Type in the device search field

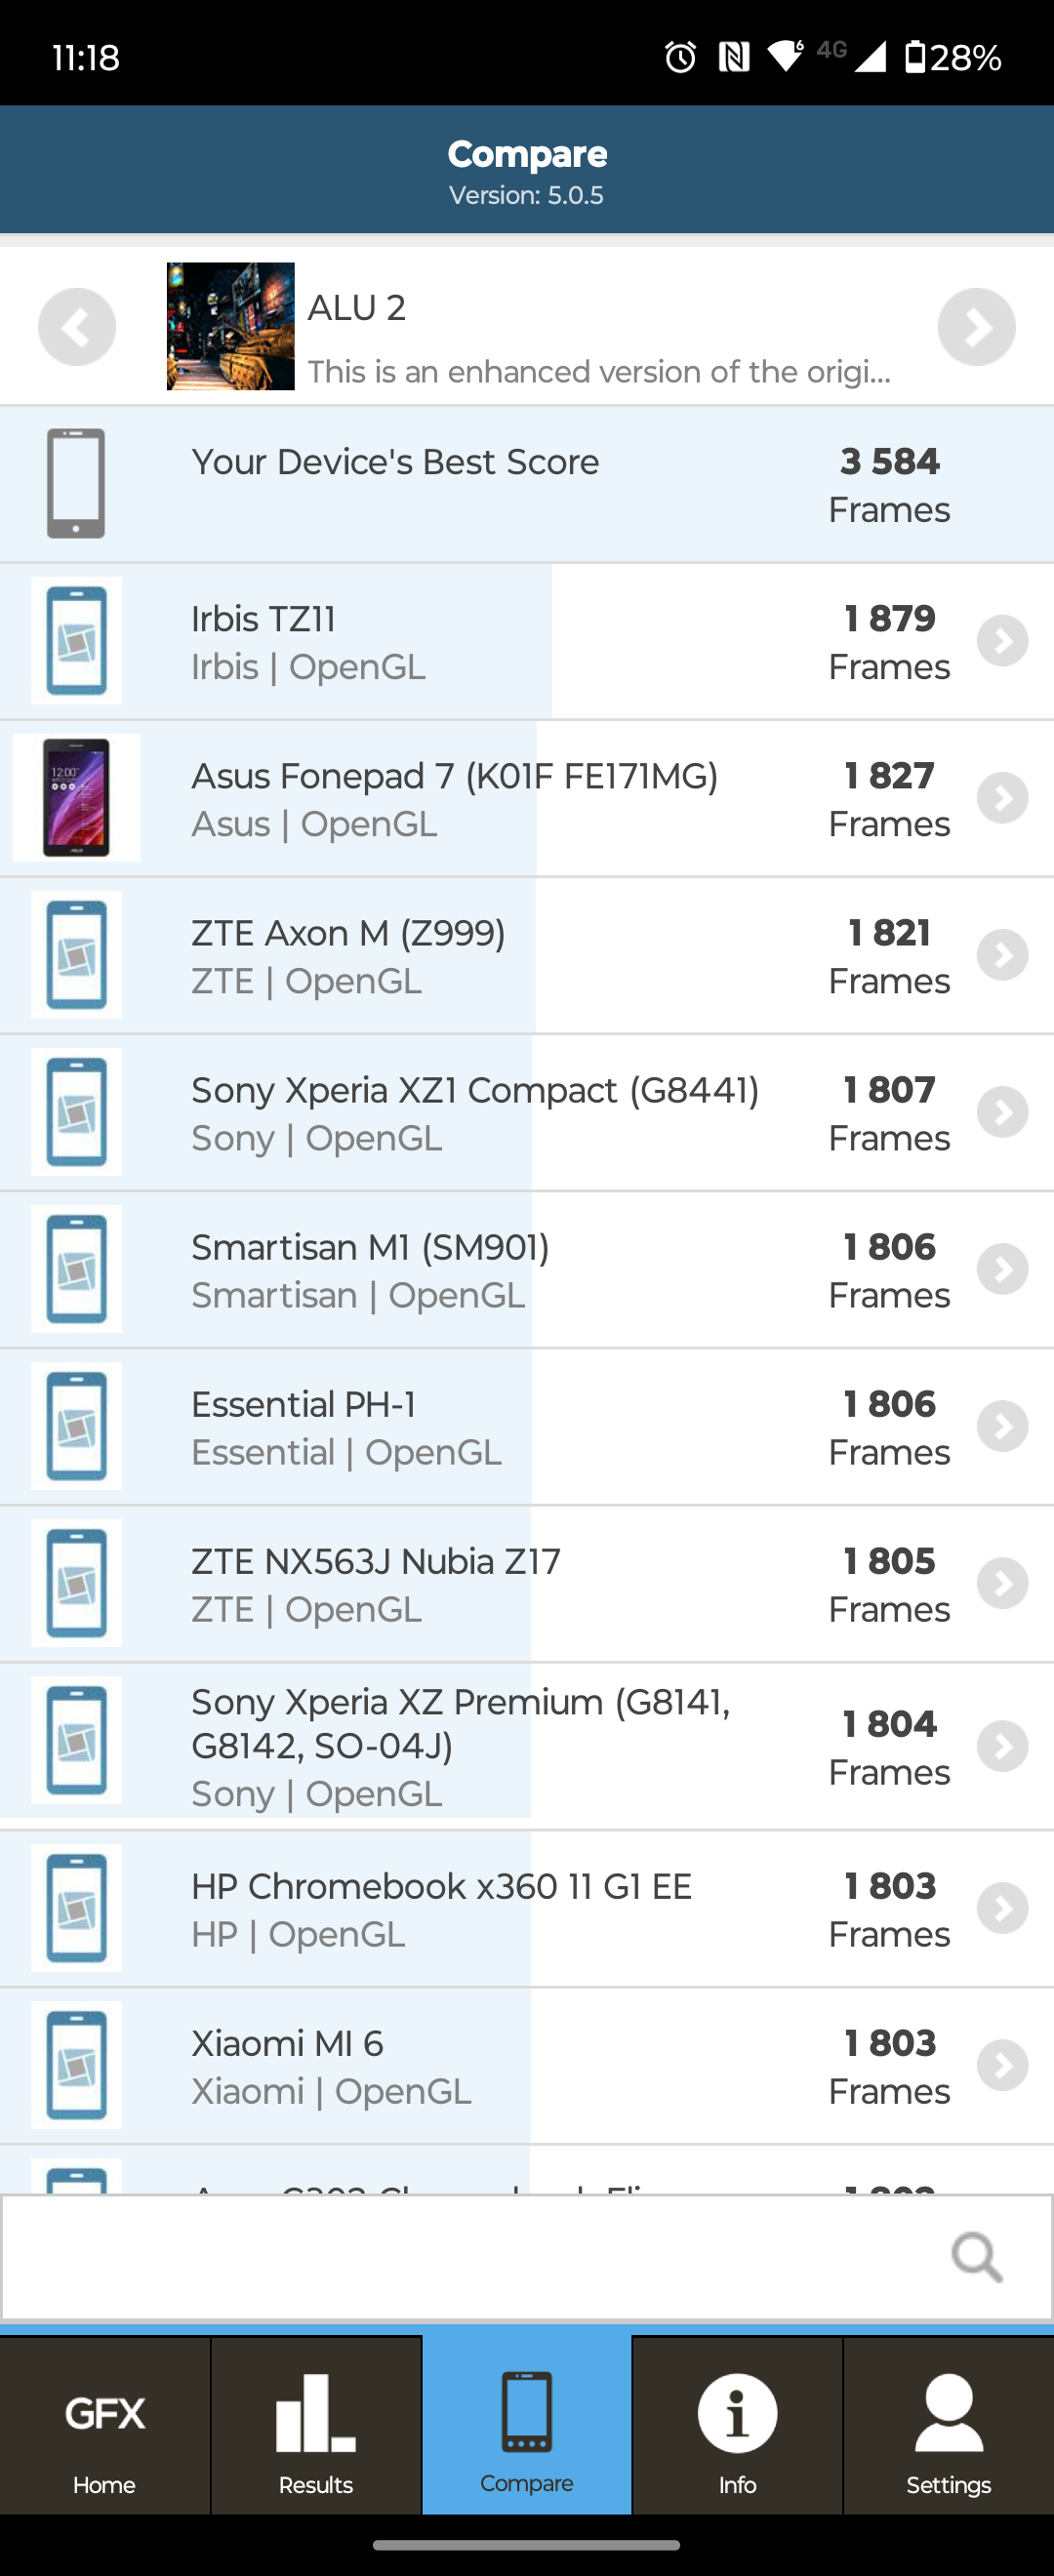coord(470,2258)
